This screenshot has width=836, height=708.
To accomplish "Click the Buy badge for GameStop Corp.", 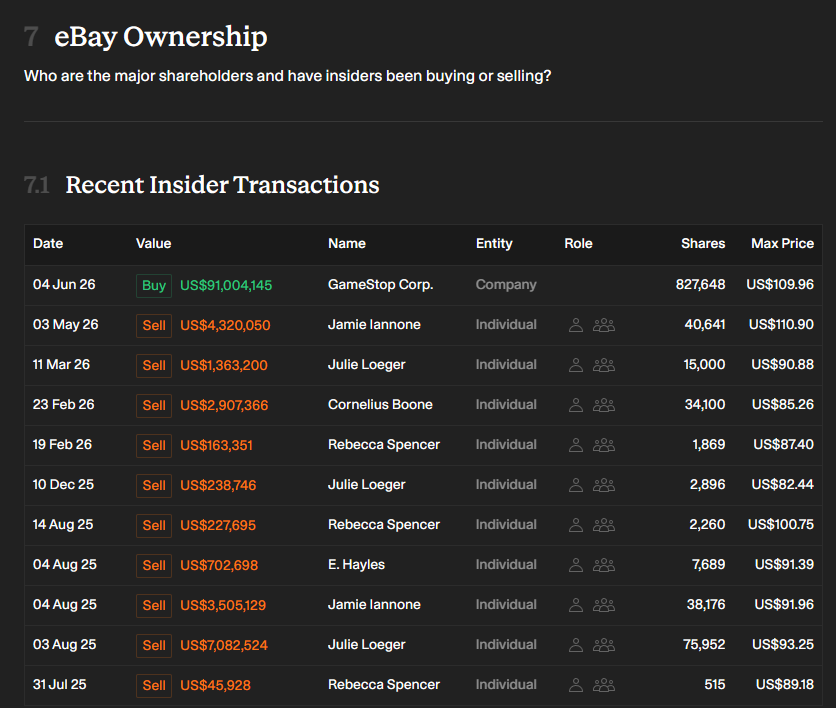I will (x=154, y=286).
